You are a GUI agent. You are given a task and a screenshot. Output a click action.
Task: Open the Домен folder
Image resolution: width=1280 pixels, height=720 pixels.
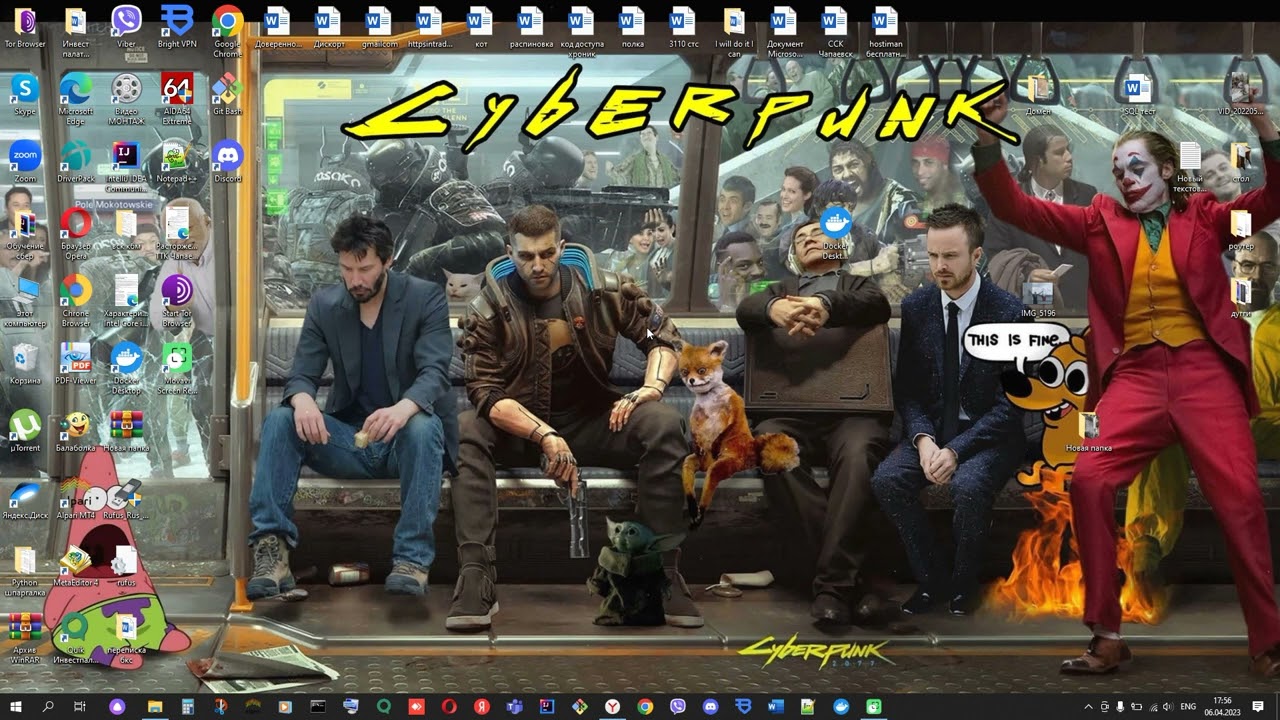coord(1038,95)
